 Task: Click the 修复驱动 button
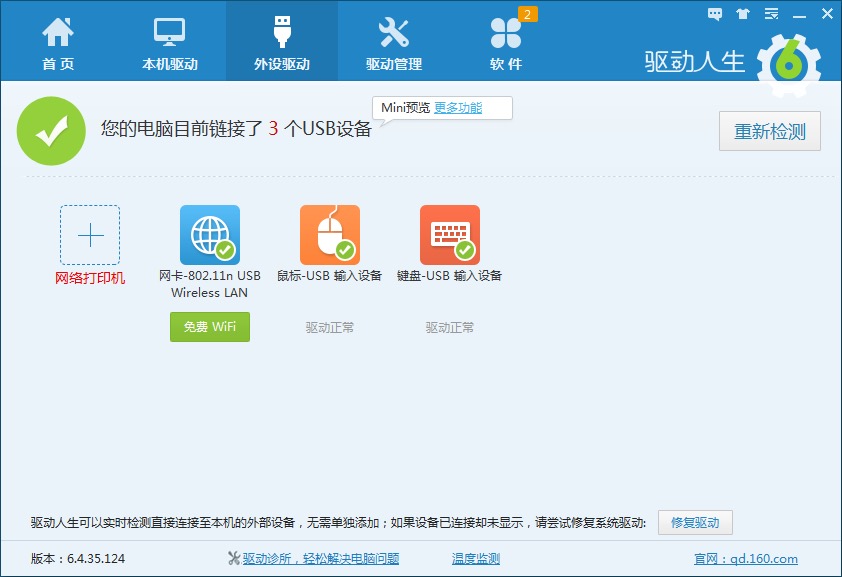[x=695, y=522]
